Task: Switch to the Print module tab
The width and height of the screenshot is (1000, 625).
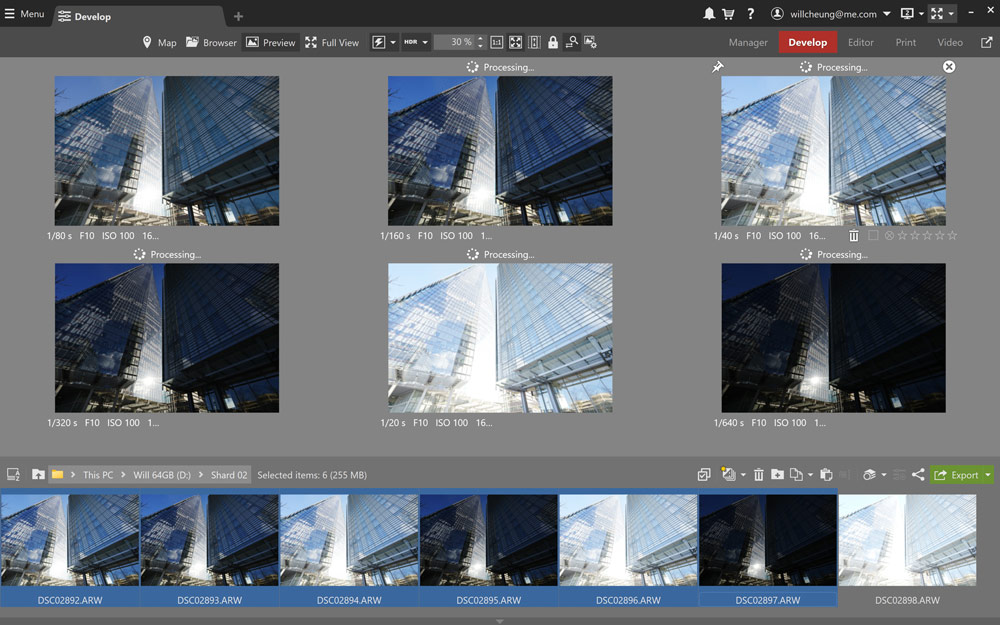Action: coord(906,42)
